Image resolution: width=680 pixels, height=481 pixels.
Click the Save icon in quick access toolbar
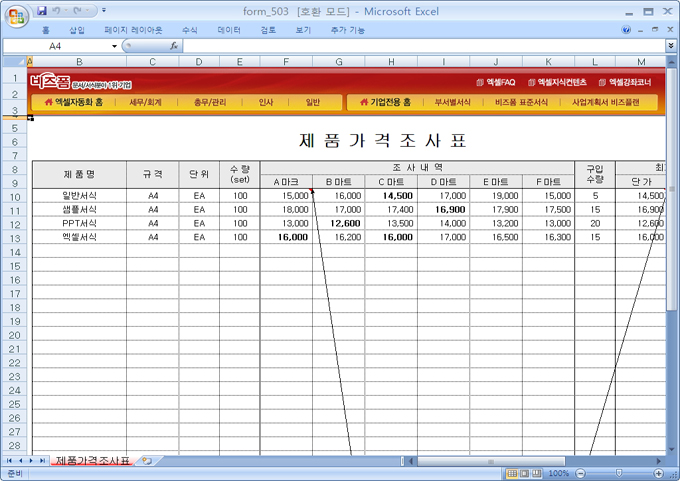click(41, 10)
